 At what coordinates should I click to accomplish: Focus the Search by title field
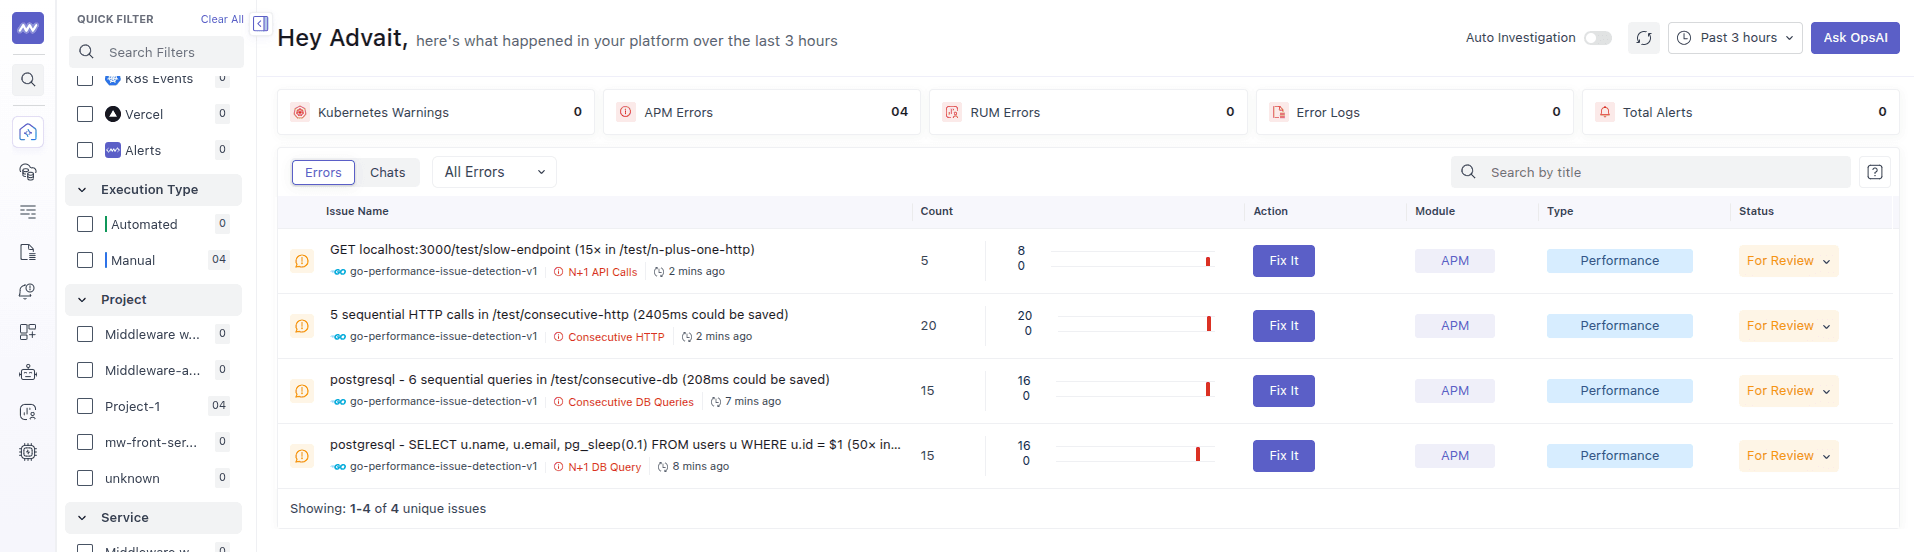[x=1651, y=172]
